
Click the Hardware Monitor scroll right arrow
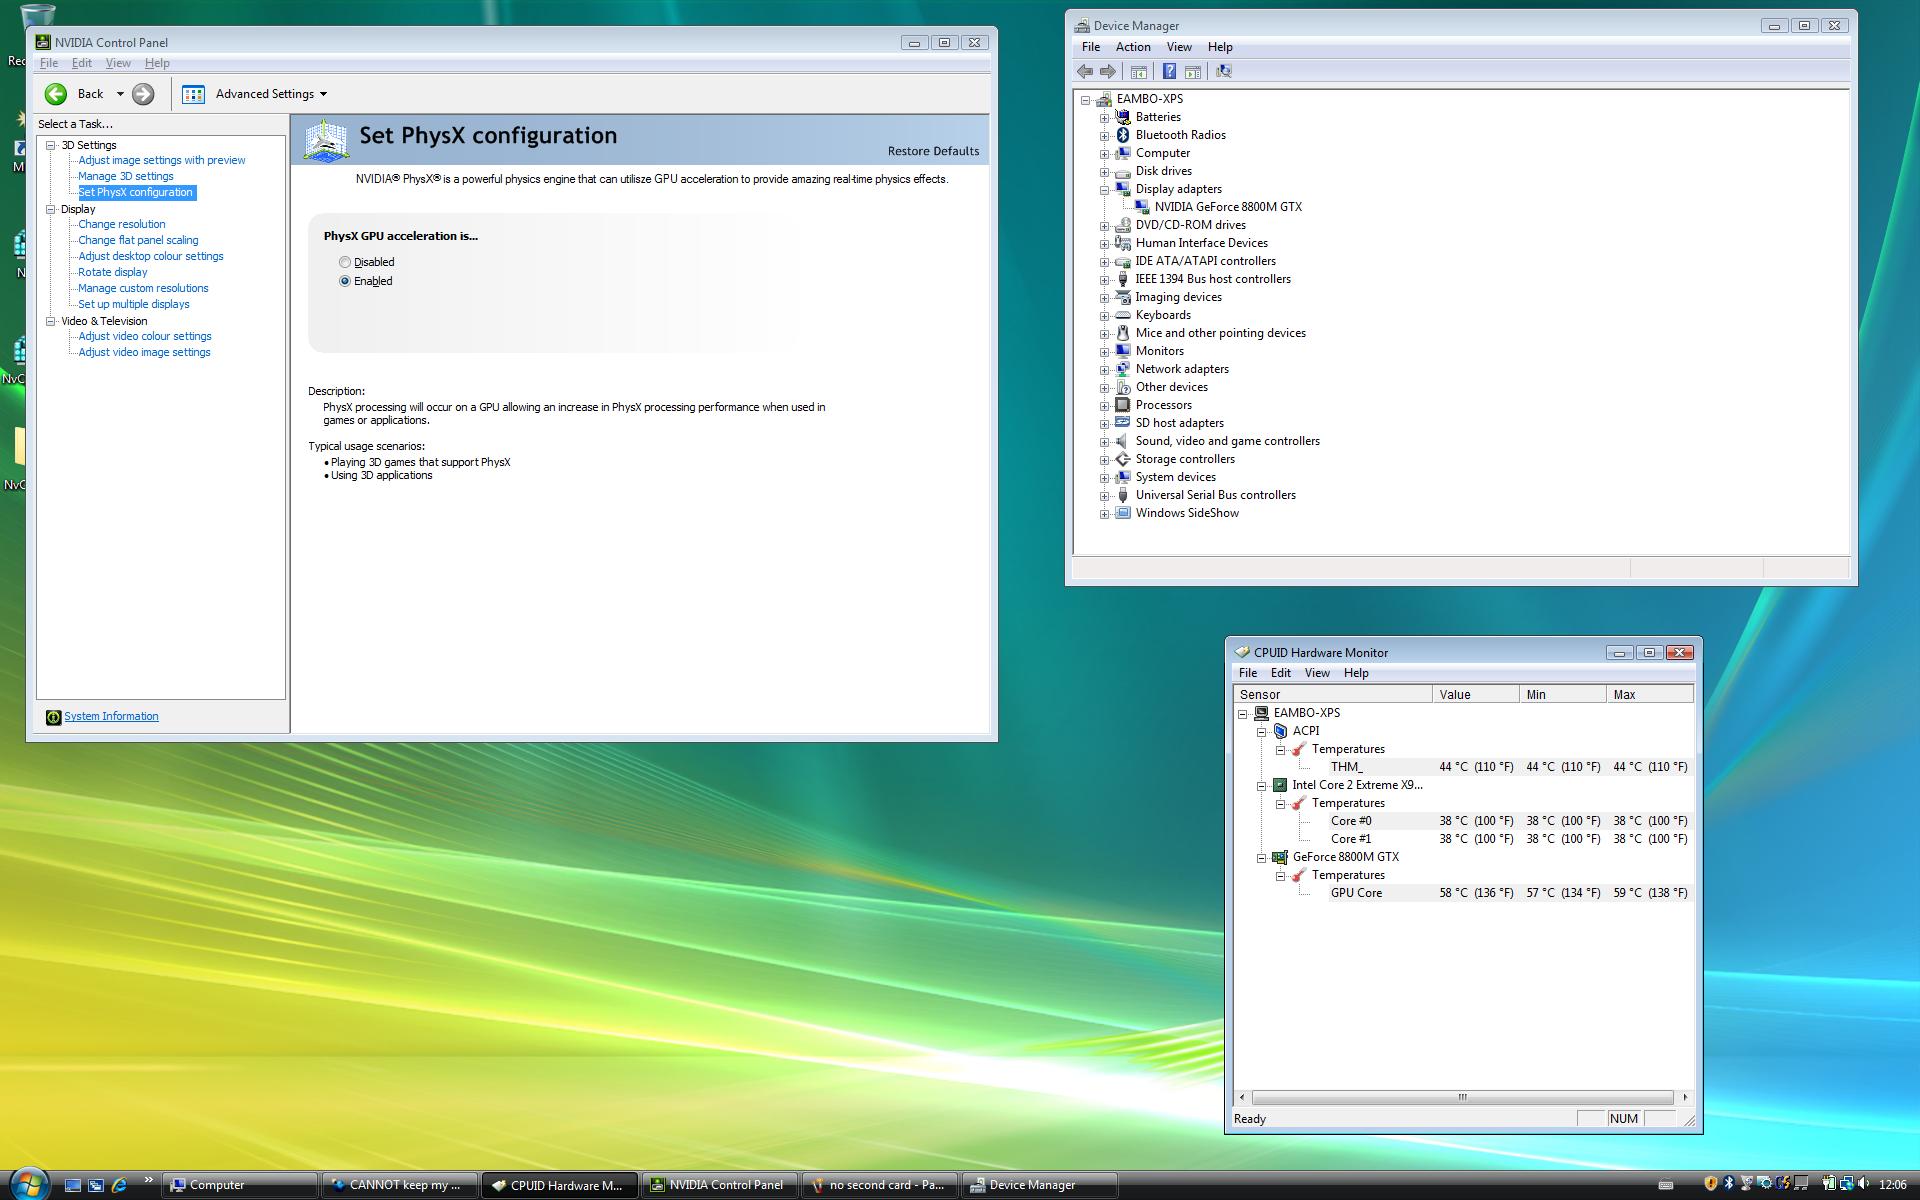(x=1685, y=1097)
